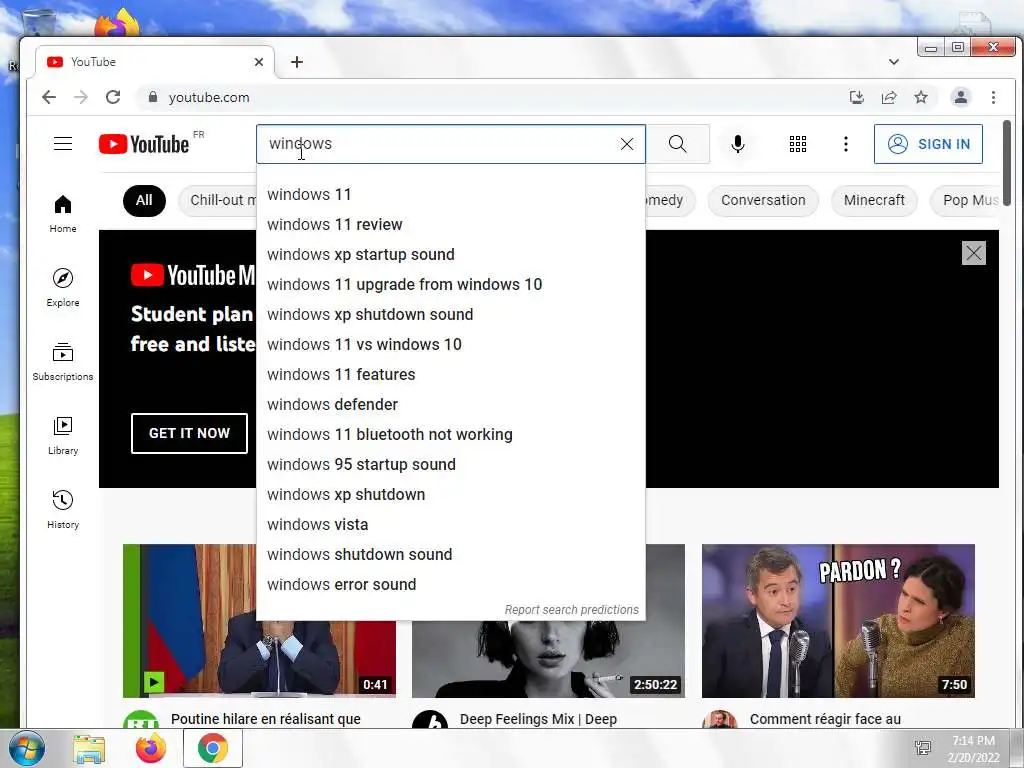Open the Windows Start menu orb
Image resolution: width=1024 pixels, height=768 pixels.
coord(26,748)
